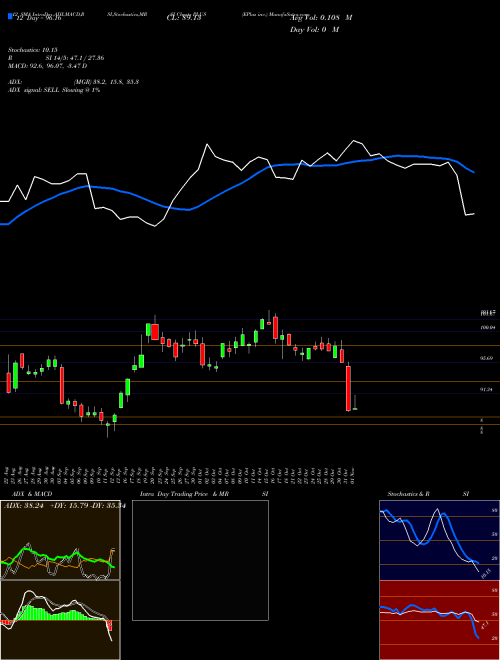The image size is (500, 660).
Task: Click the 'Day Vol: 0 M' text
Action: [x=314, y=29]
